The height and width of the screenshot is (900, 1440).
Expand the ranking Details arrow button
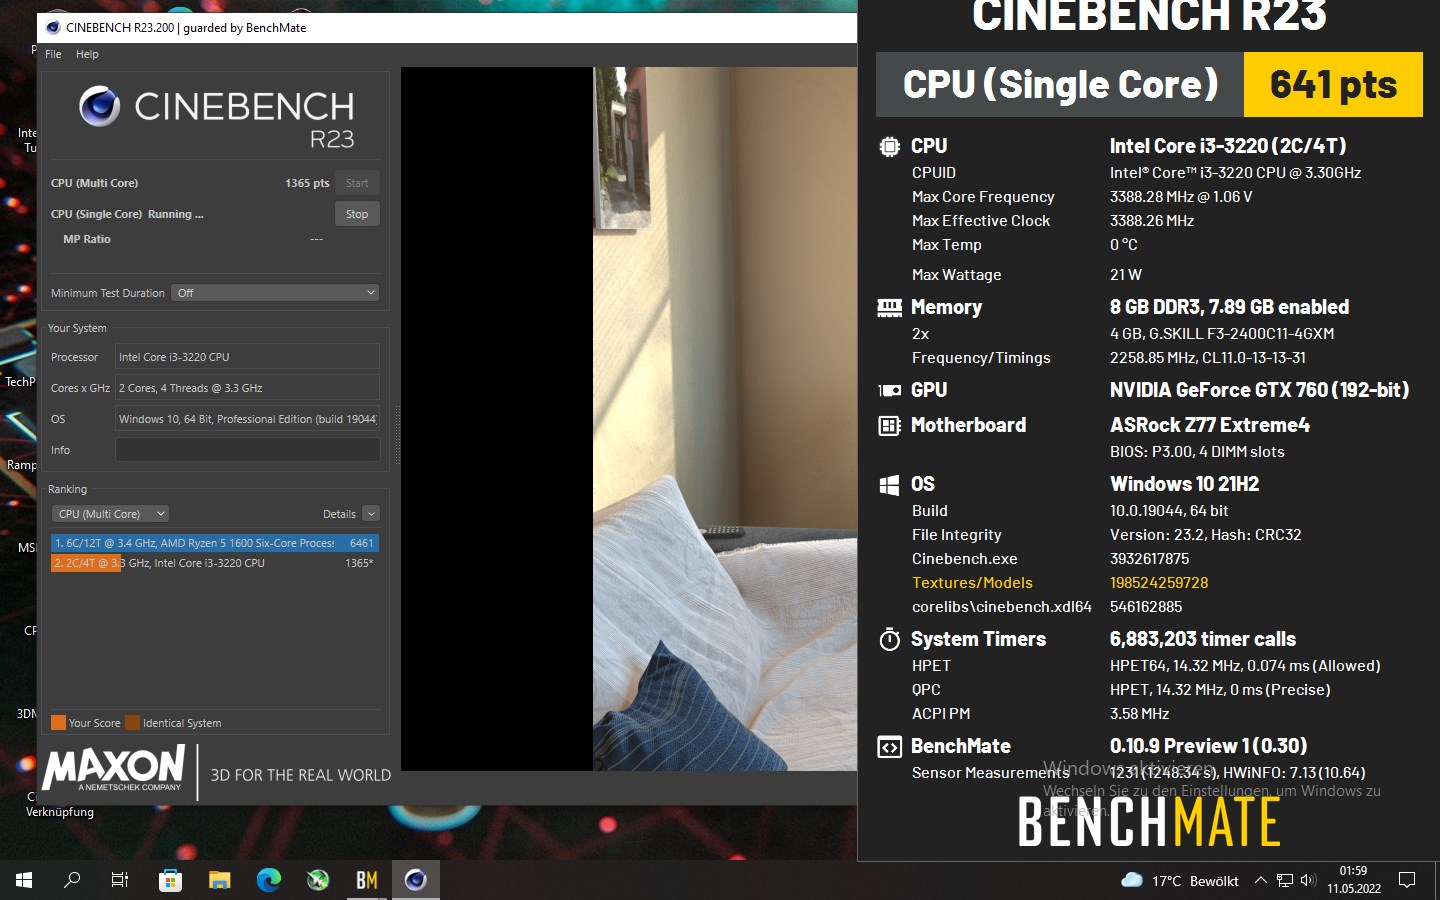click(371, 514)
